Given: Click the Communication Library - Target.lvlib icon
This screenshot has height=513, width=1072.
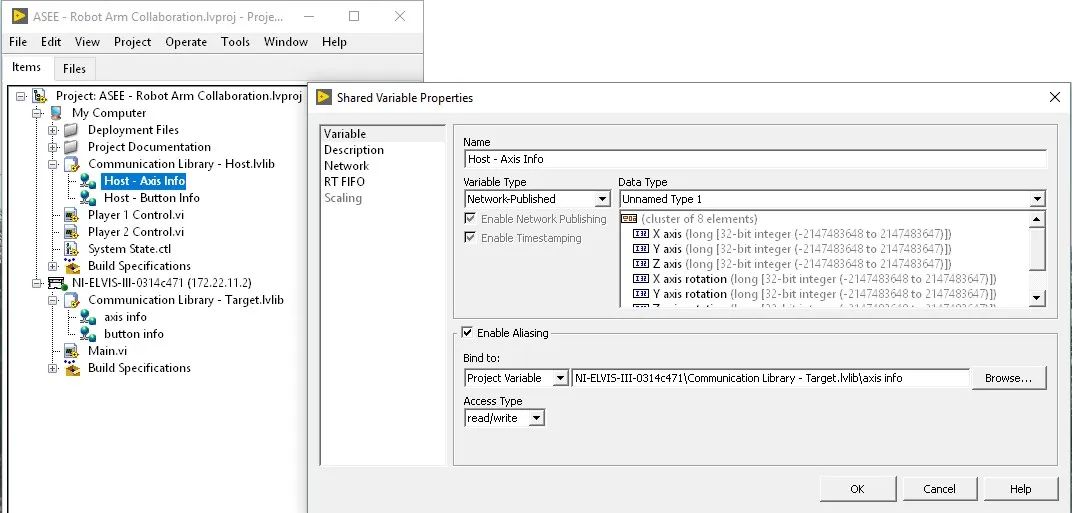Looking at the screenshot, I should [x=72, y=300].
